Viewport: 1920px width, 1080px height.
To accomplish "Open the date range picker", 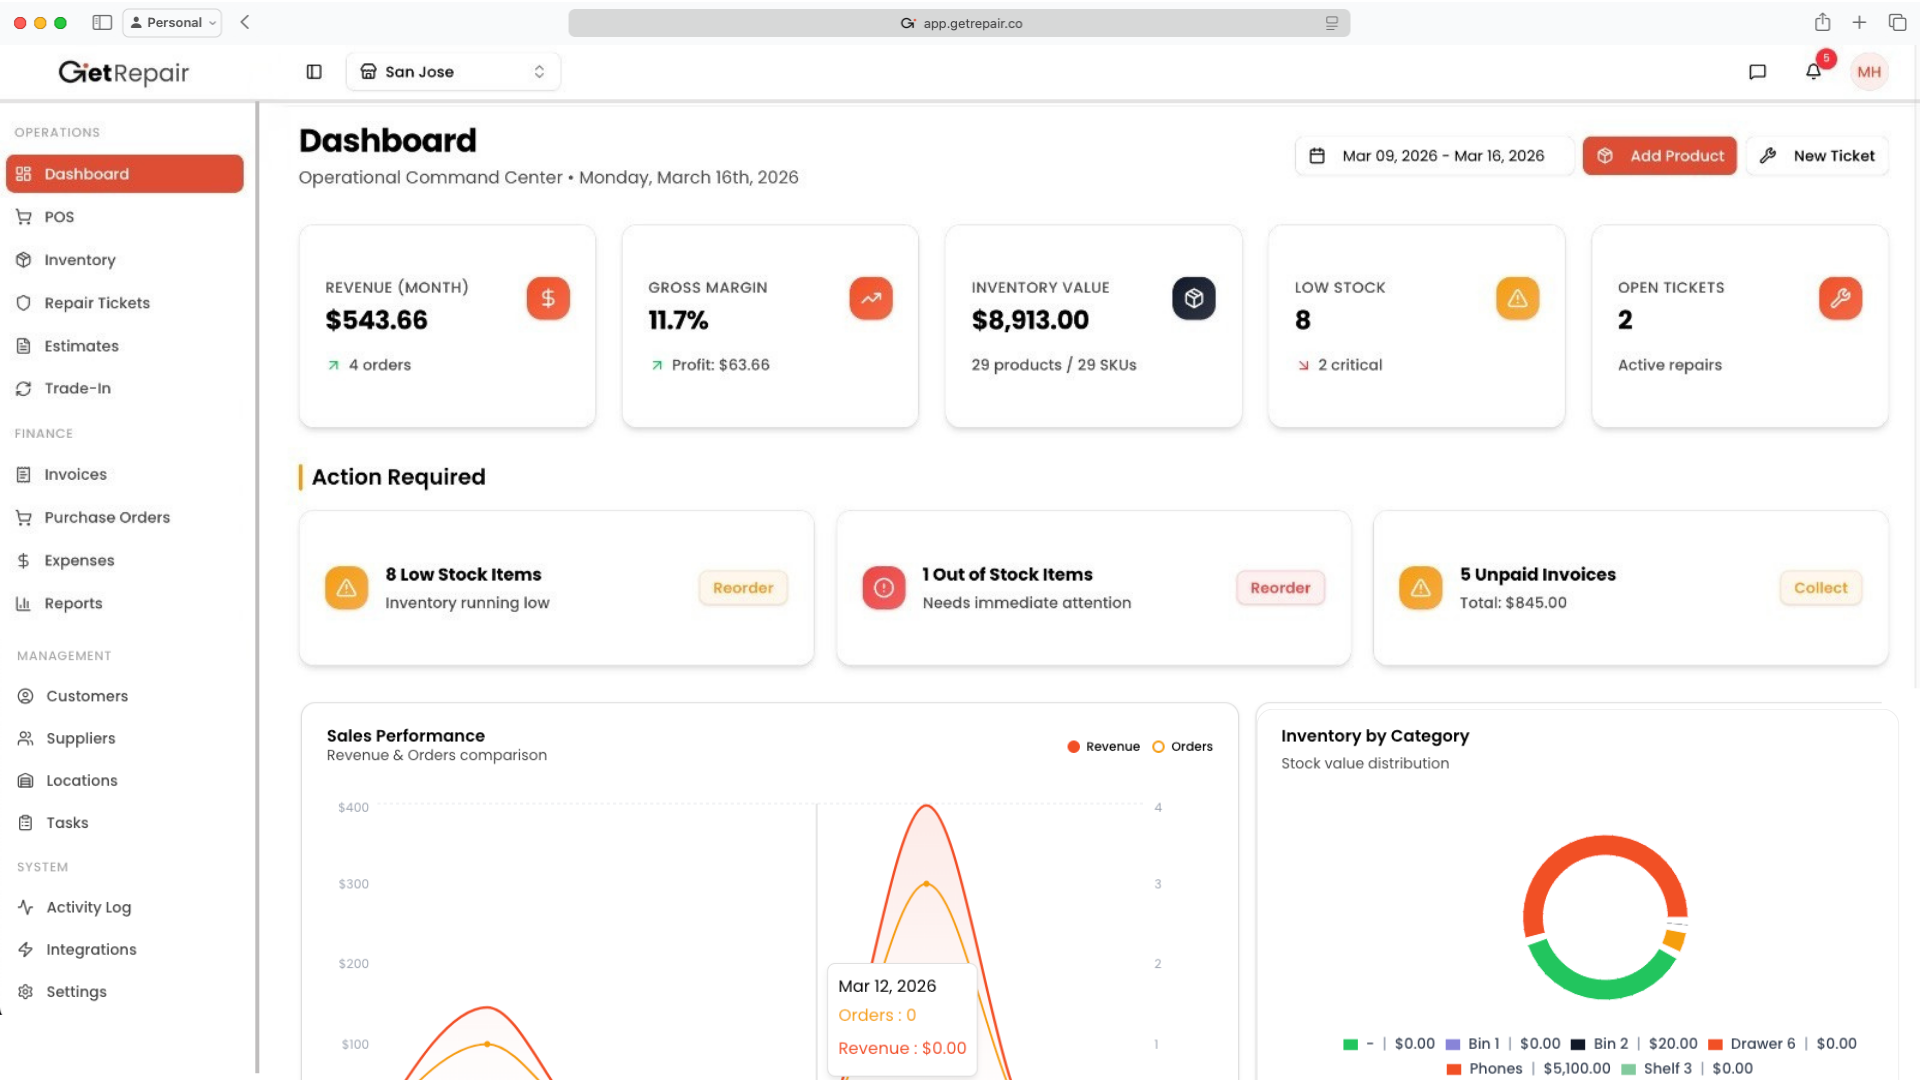I will click(1432, 155).
